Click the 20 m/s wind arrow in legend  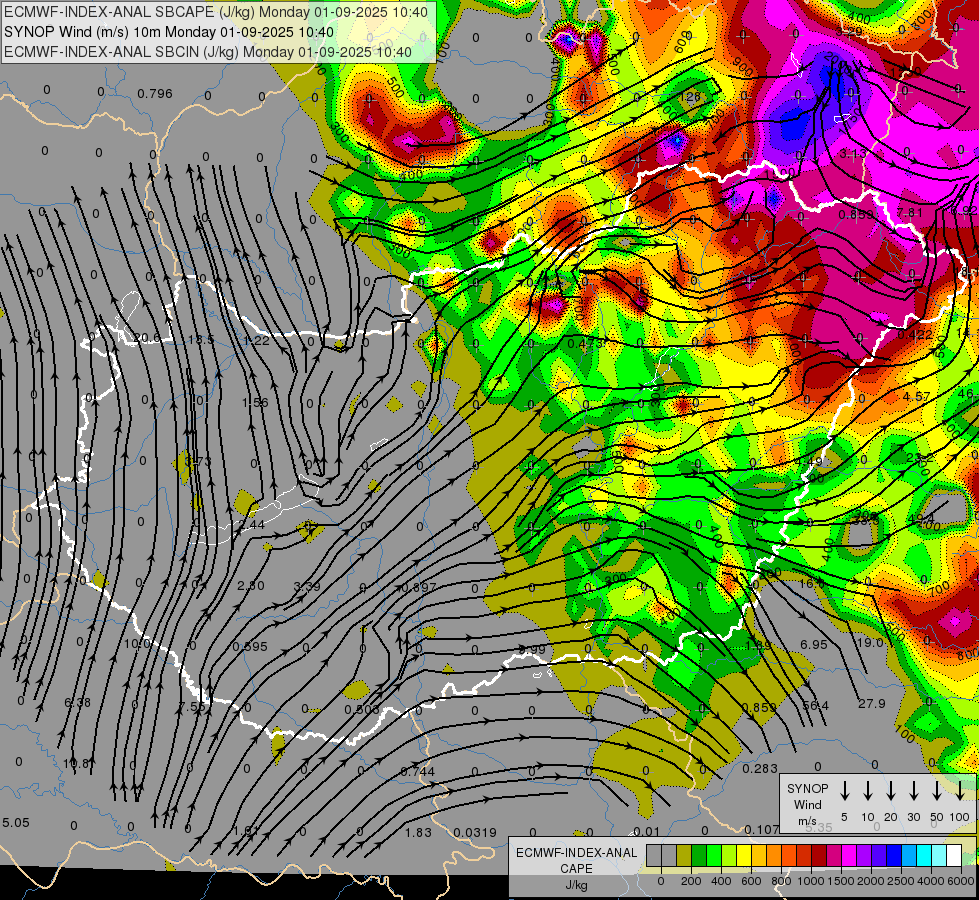891,791
